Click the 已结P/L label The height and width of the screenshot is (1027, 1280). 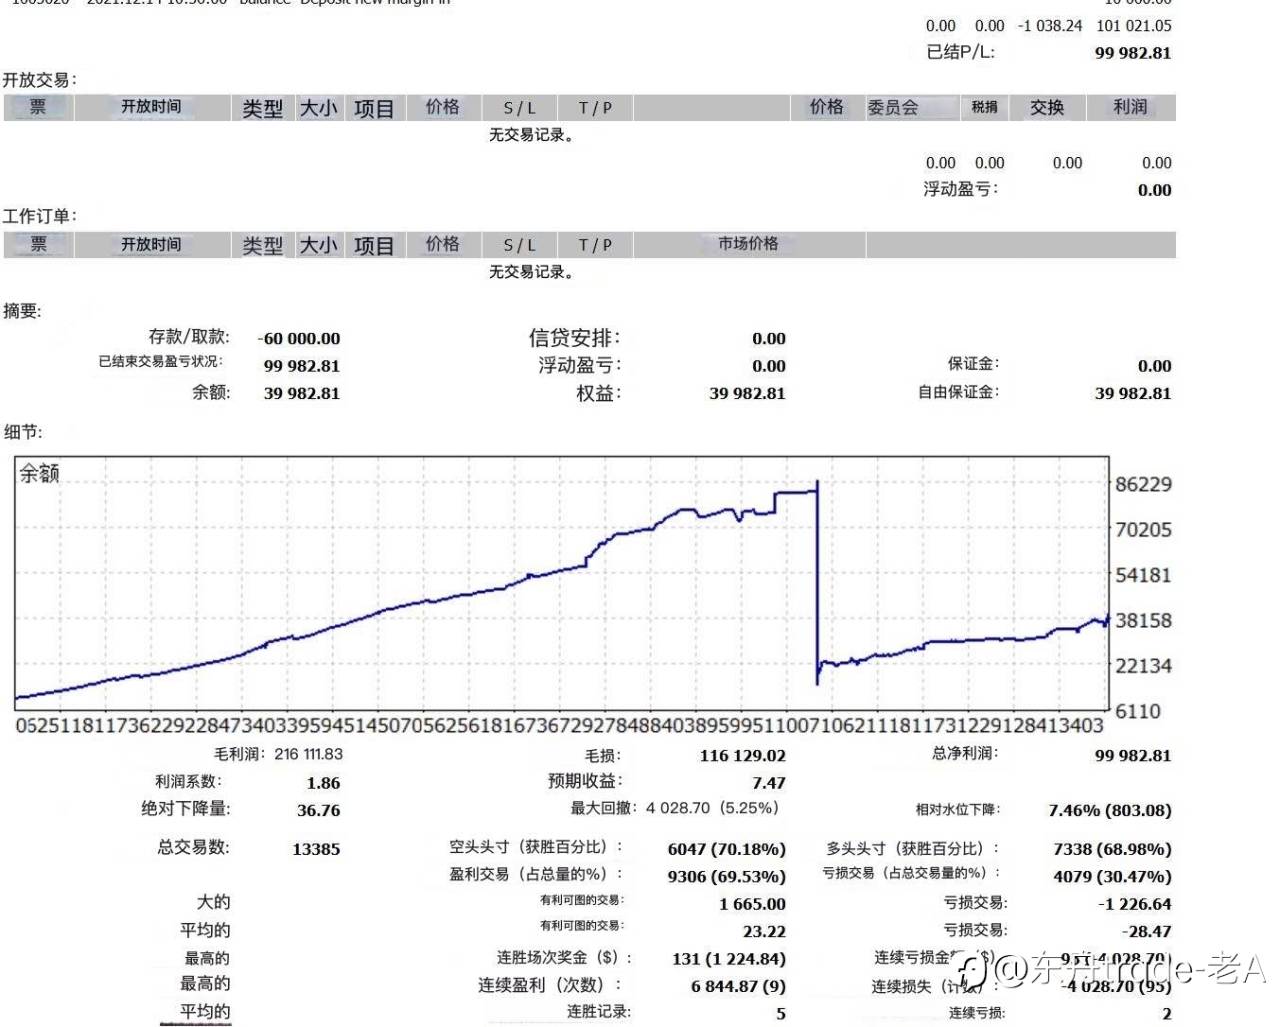961,52
